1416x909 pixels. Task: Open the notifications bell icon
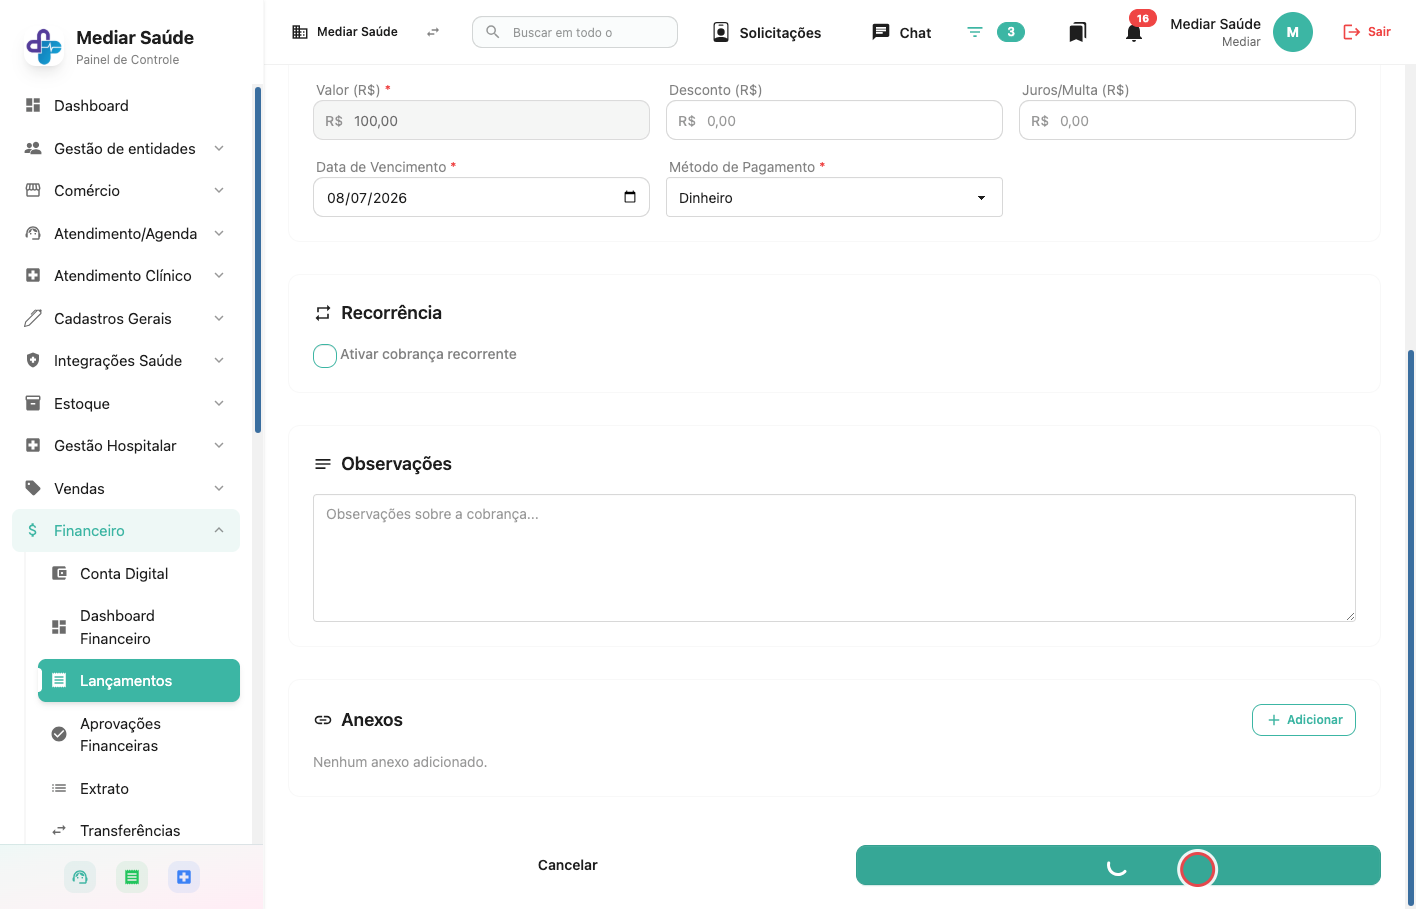pyautogui.click(x=1133, y=33)
